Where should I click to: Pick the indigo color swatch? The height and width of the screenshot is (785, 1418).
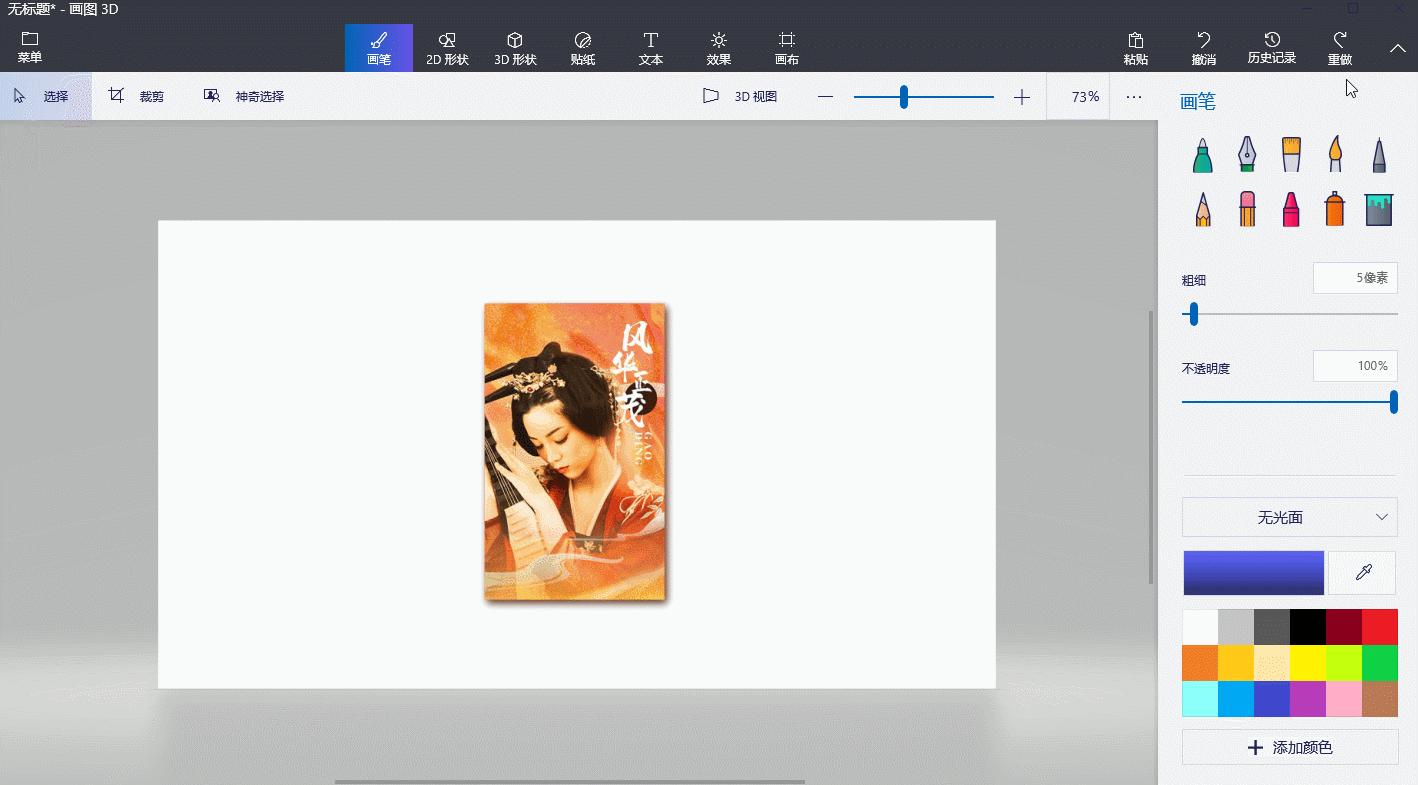coord(1272,699)
